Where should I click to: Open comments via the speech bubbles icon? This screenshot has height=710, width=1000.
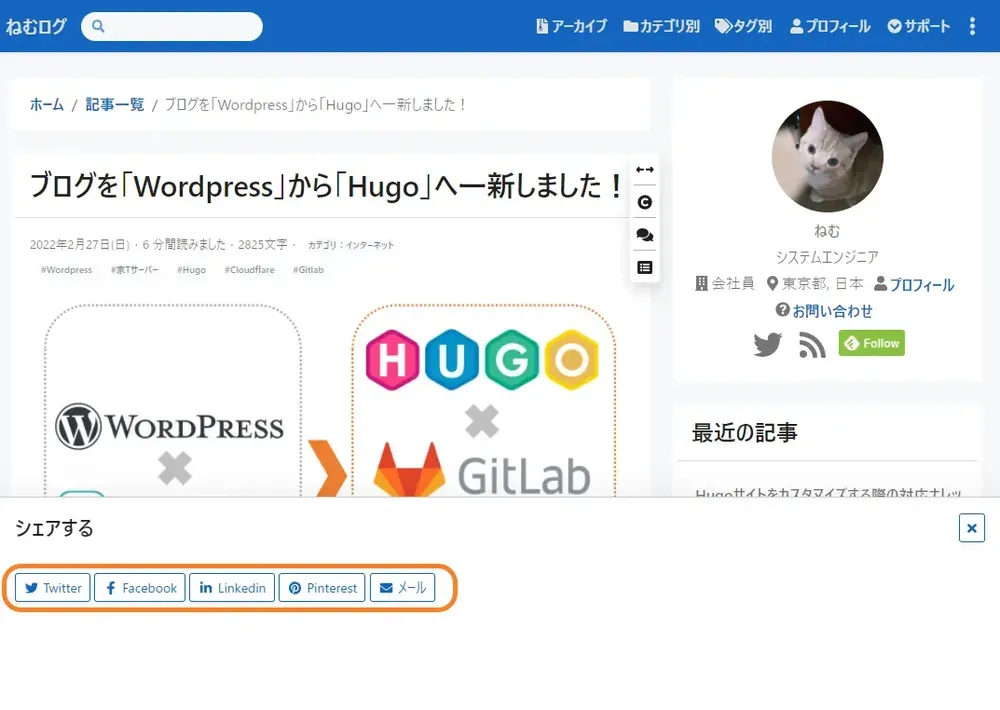[645, 235]
